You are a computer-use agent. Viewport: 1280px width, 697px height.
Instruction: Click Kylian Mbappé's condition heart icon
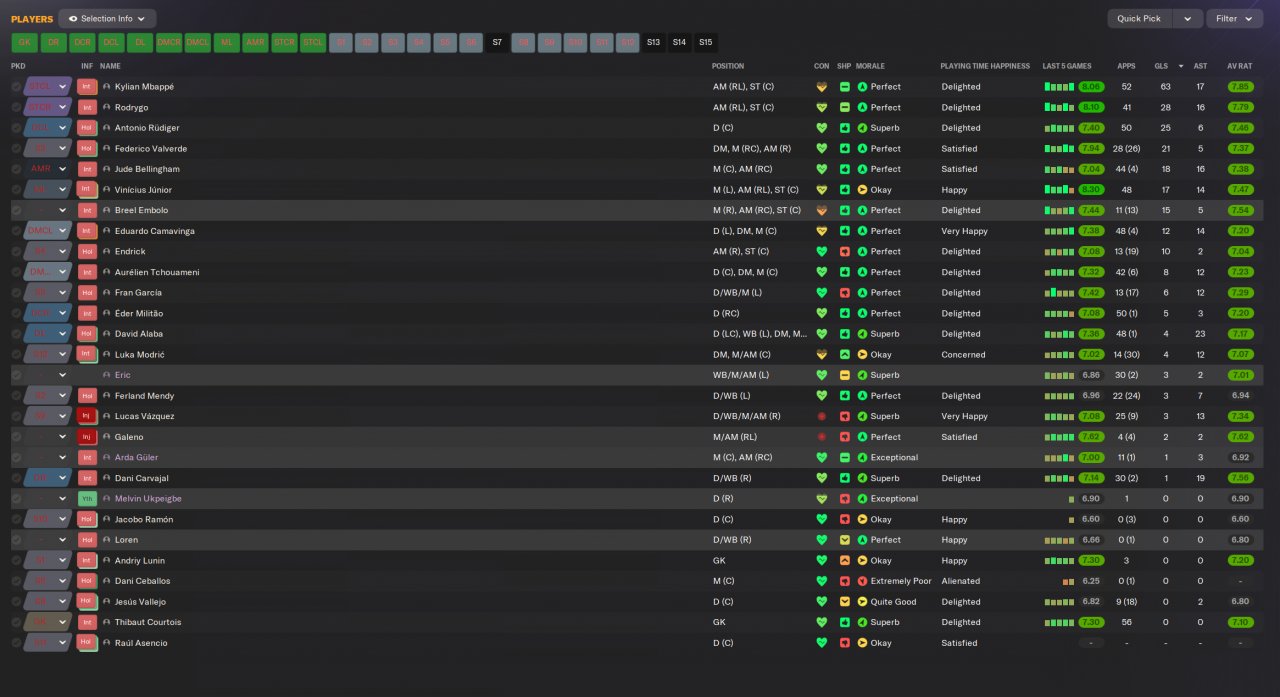(822, 87)
